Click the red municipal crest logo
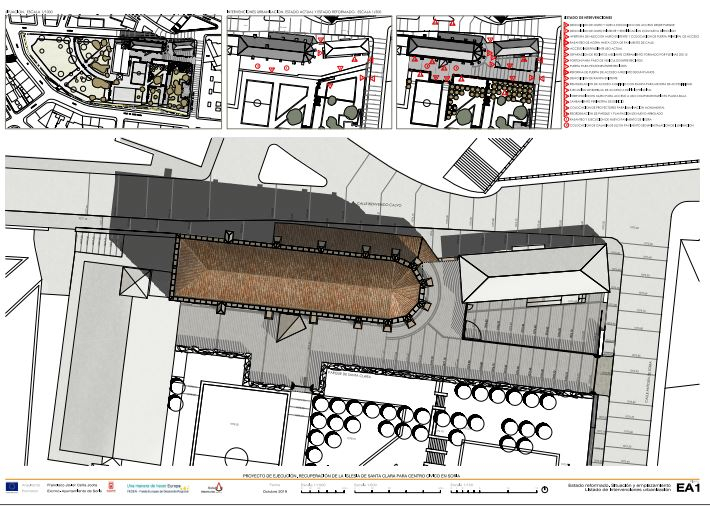 point(111,487)
